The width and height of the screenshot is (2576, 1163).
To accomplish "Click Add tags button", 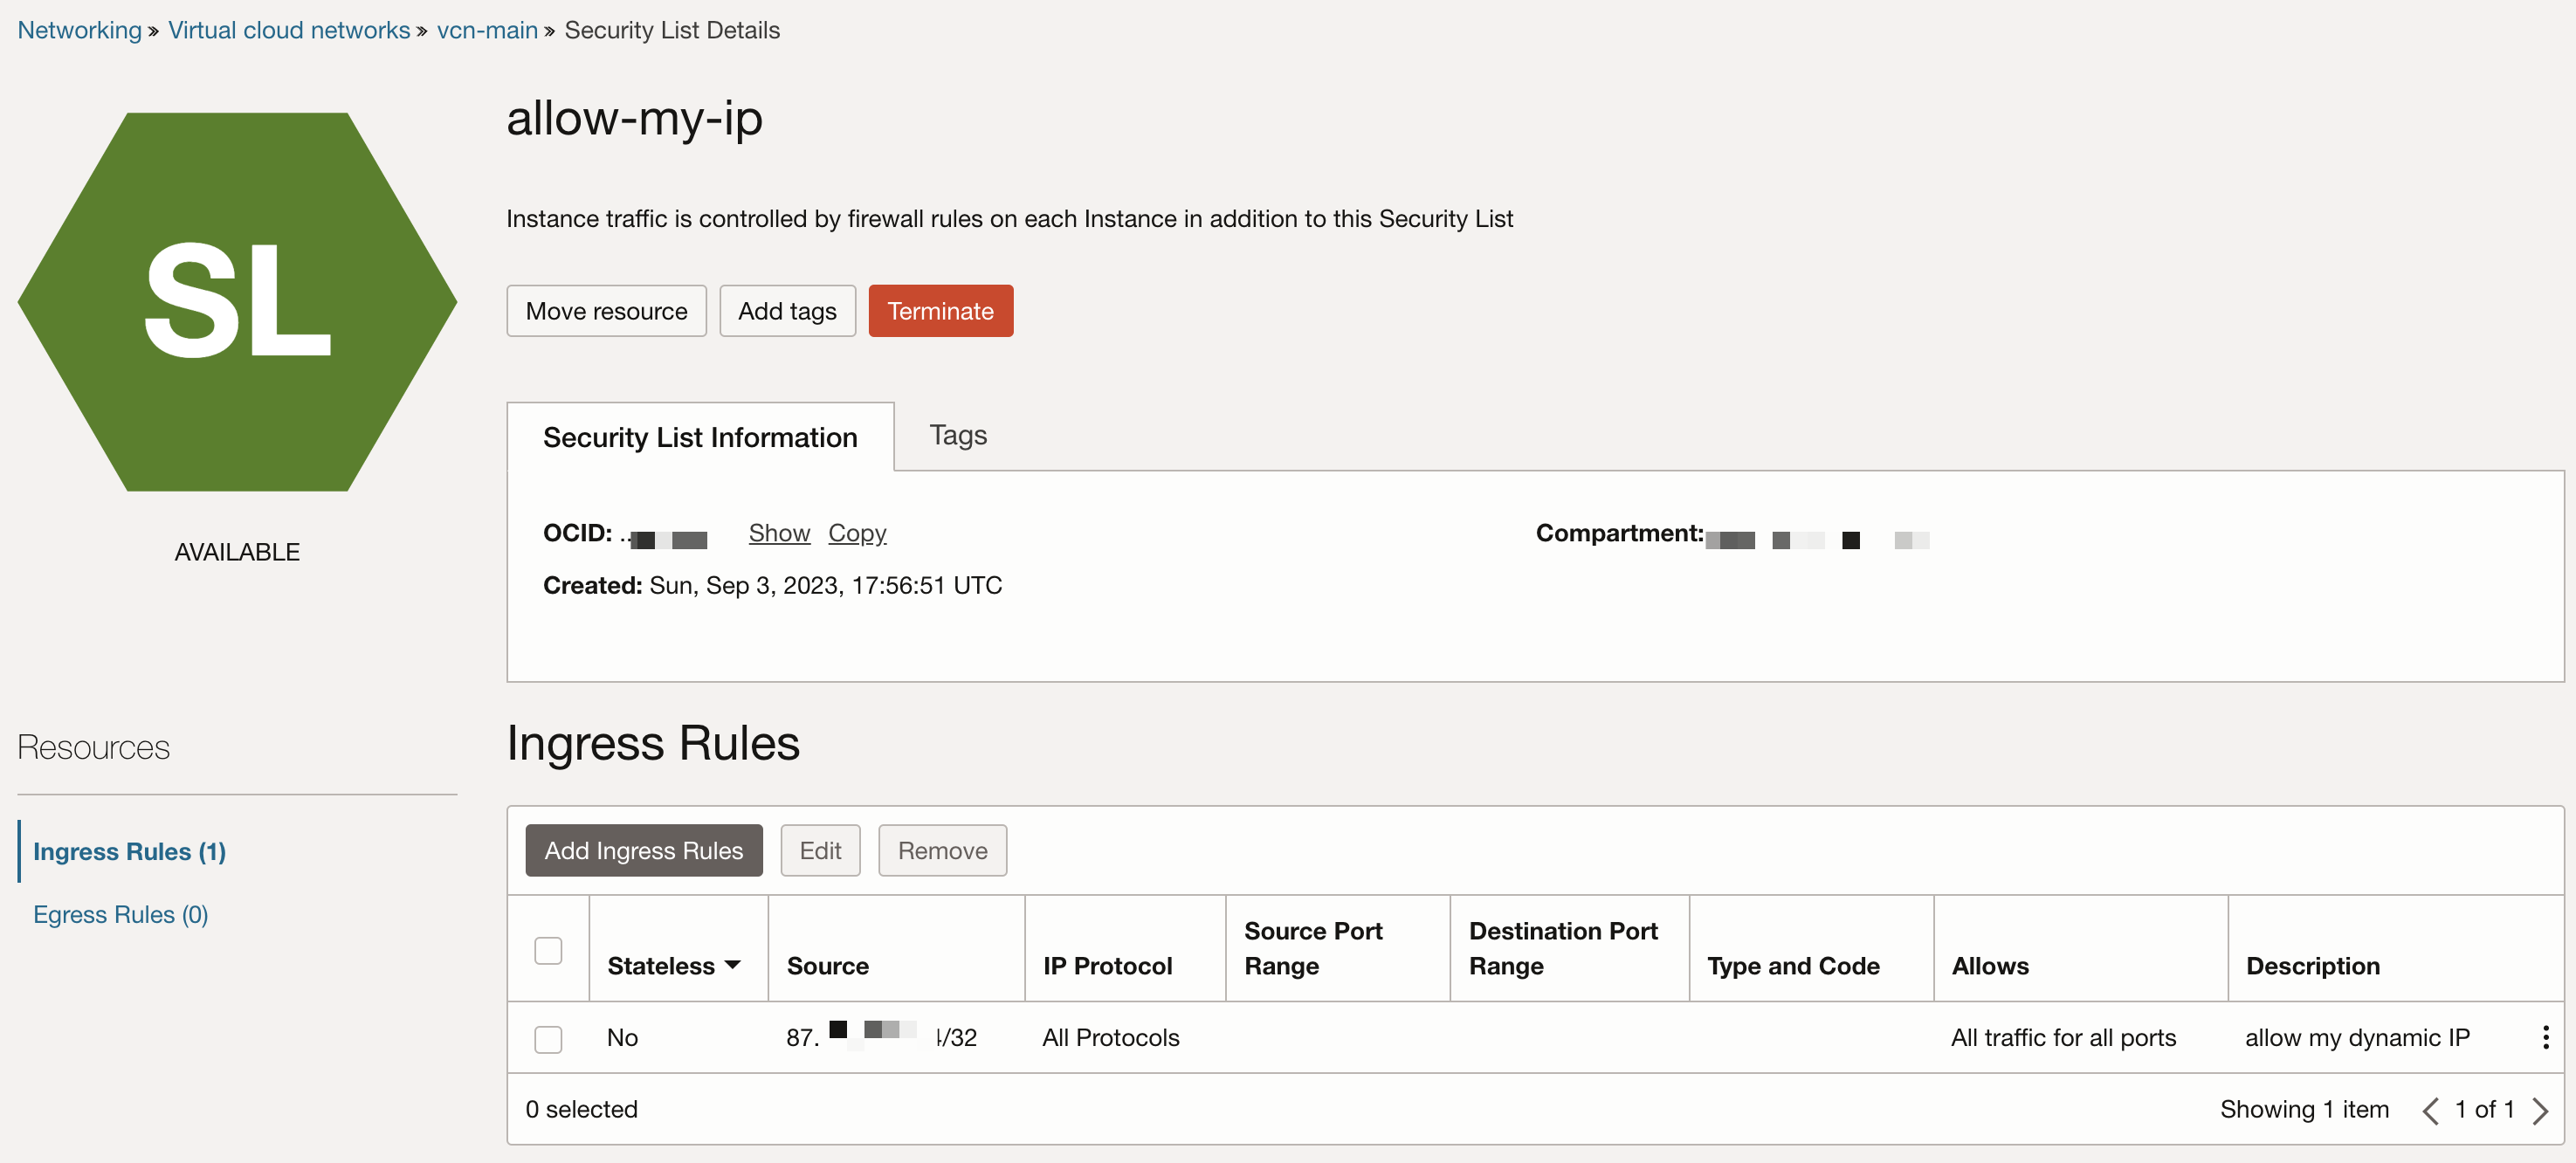I will click(787, 311).
